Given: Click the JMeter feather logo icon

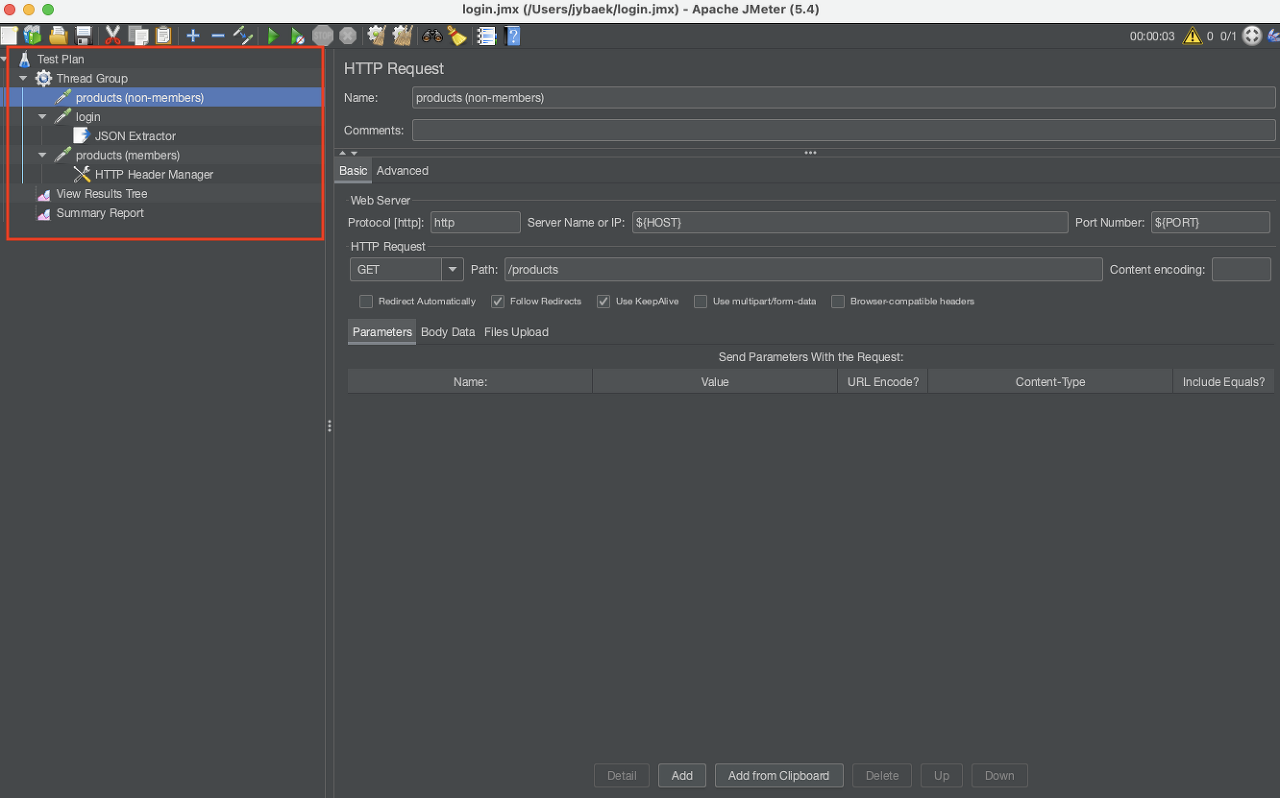Looking at the screenshot, I should [1273, 36].
